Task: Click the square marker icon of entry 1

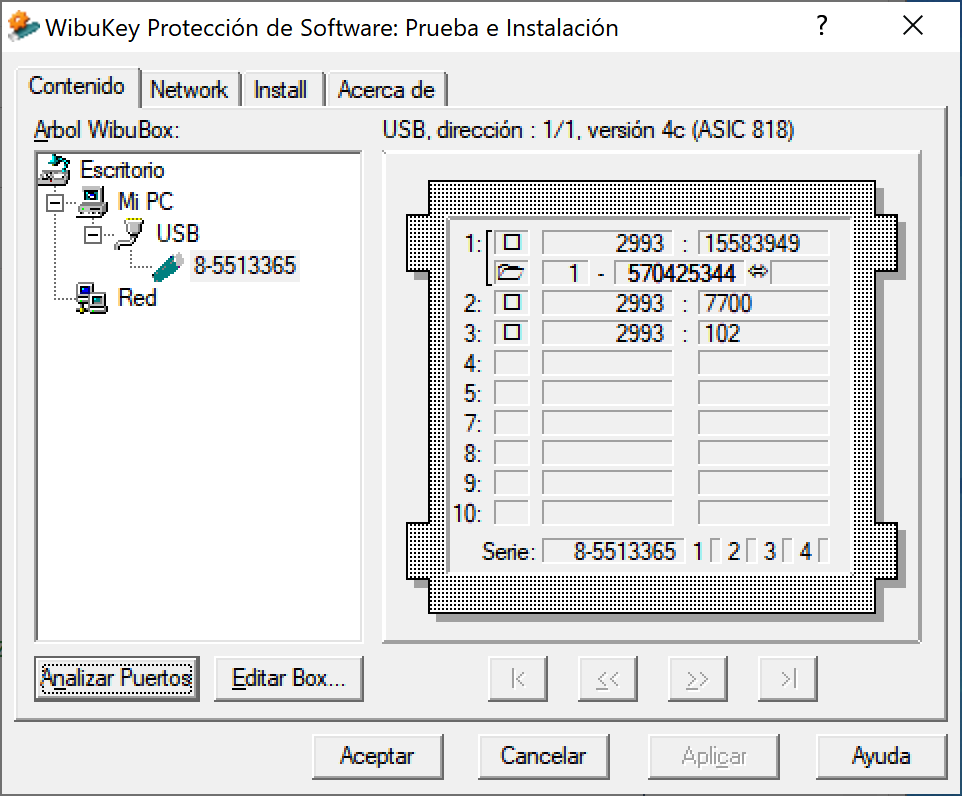Action: 512,242
